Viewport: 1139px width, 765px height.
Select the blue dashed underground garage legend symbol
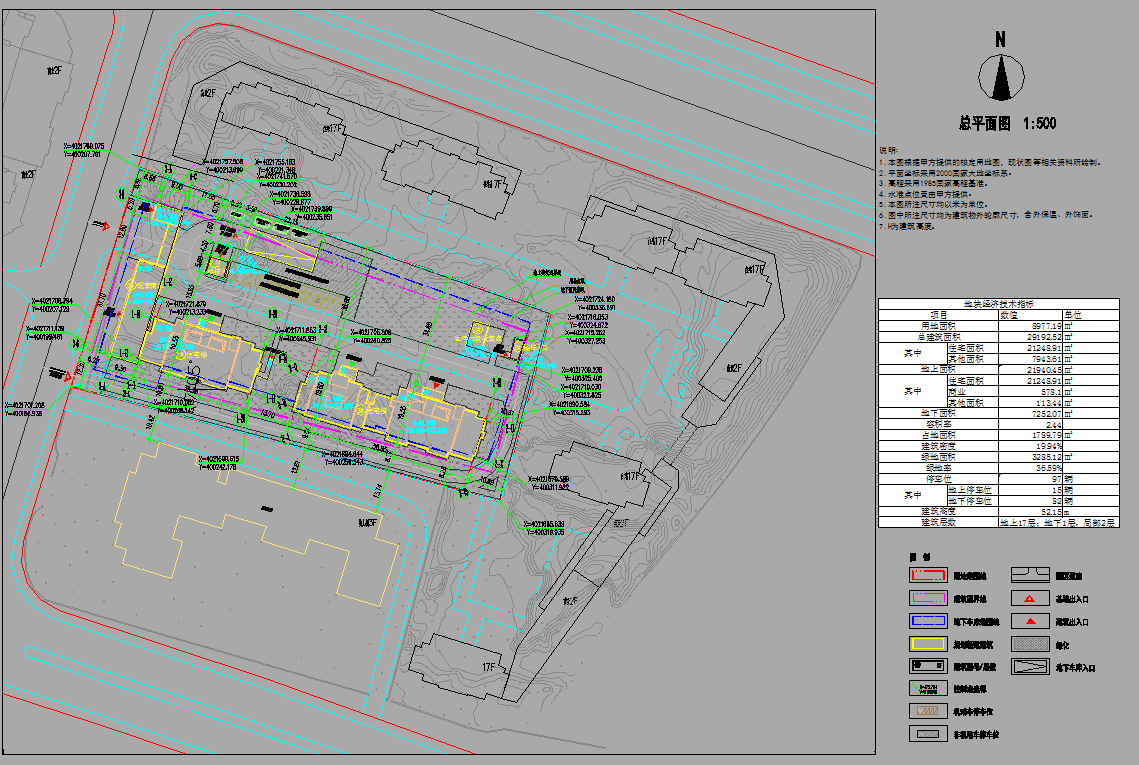[x=926, y=621]
